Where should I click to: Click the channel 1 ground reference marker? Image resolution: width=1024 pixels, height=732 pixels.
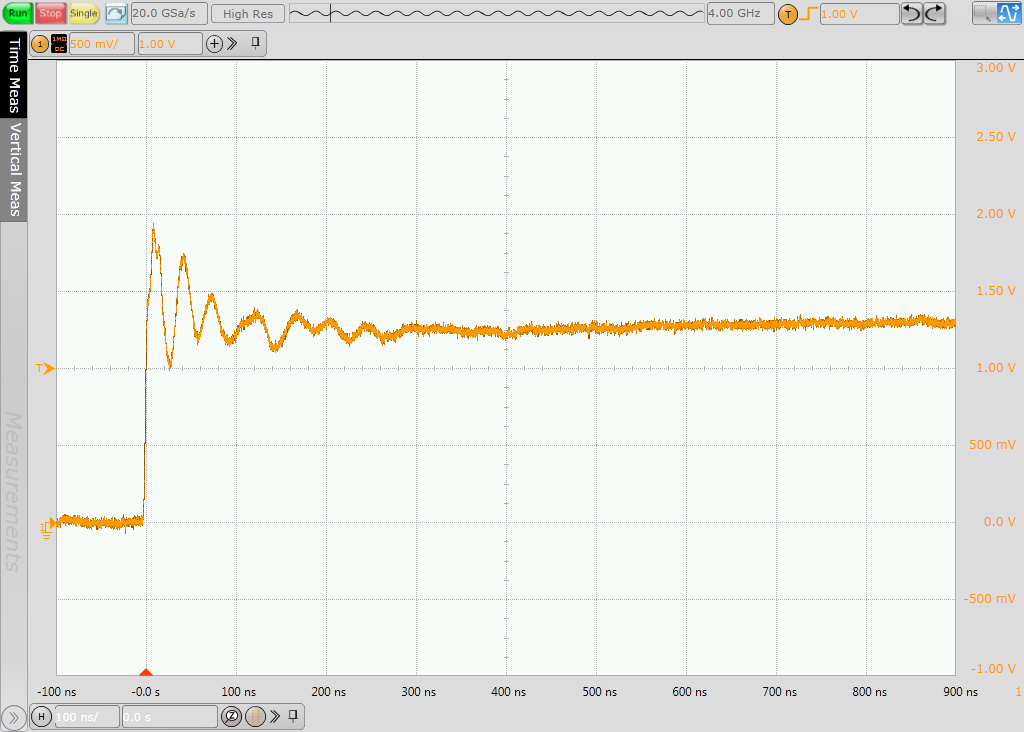[x=47, y=528]
